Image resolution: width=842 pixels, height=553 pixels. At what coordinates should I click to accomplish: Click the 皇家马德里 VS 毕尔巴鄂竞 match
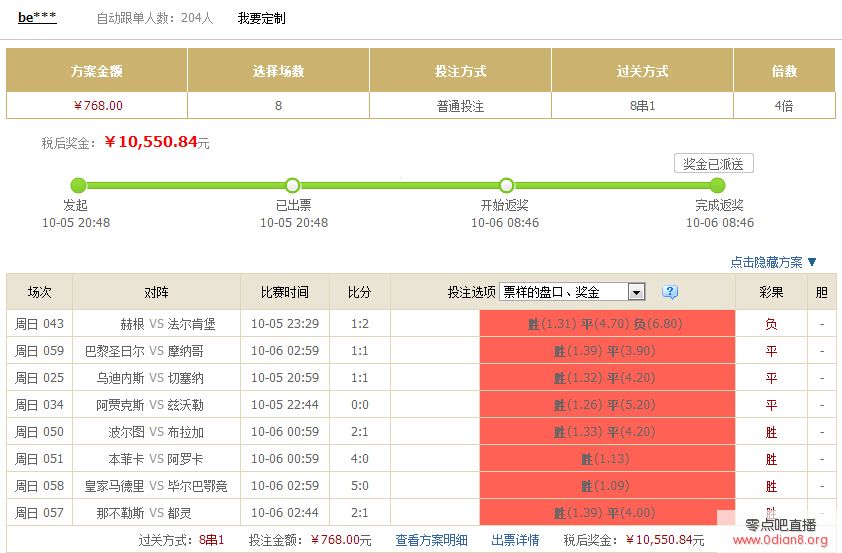pyautogui.click(x=156, y=486)
